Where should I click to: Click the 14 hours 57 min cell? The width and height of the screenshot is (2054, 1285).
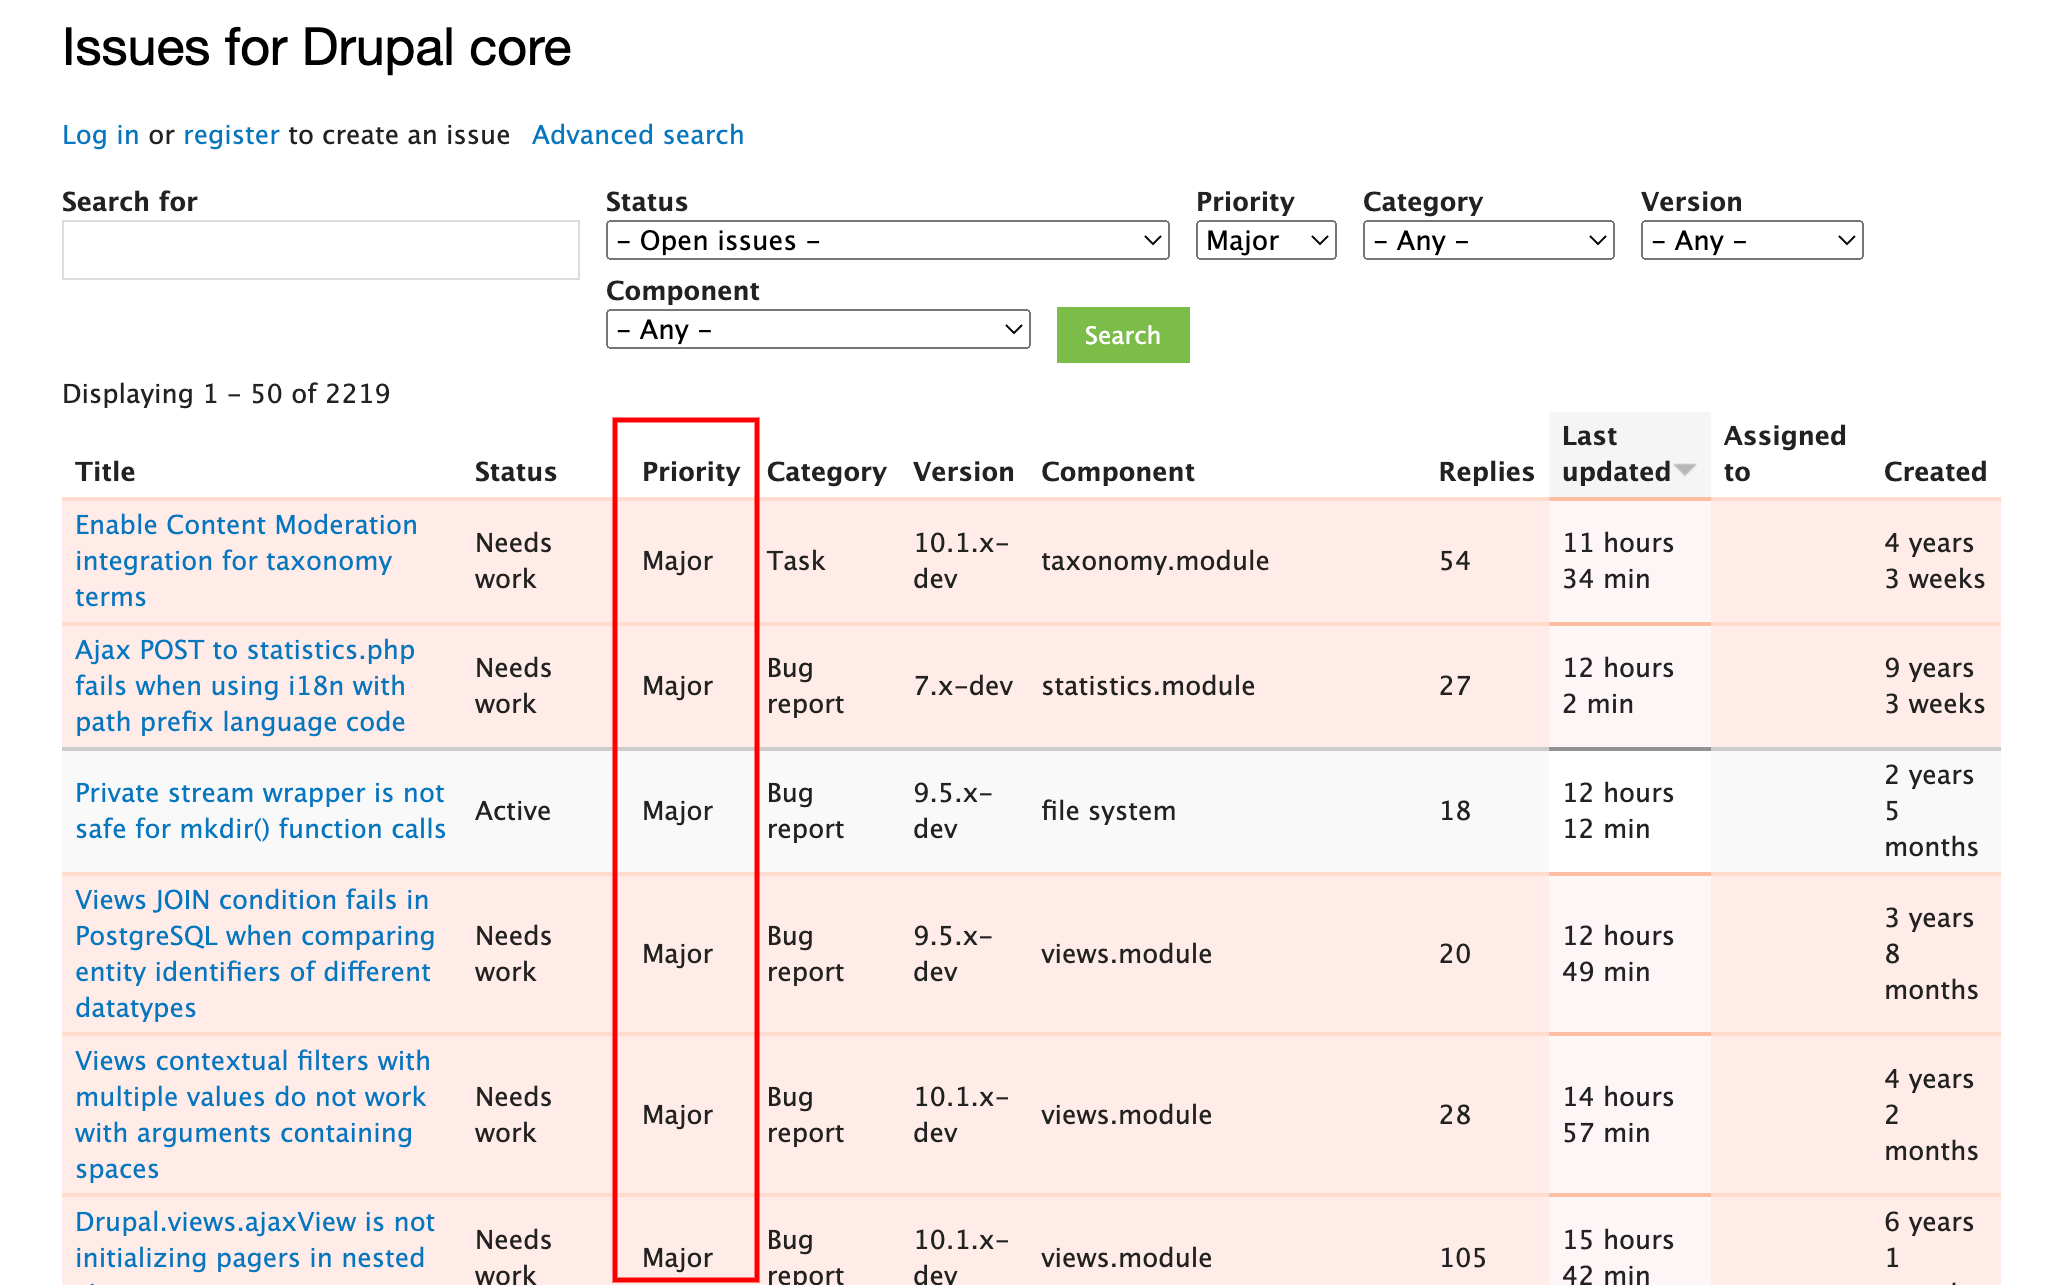click(1618, 1115)
